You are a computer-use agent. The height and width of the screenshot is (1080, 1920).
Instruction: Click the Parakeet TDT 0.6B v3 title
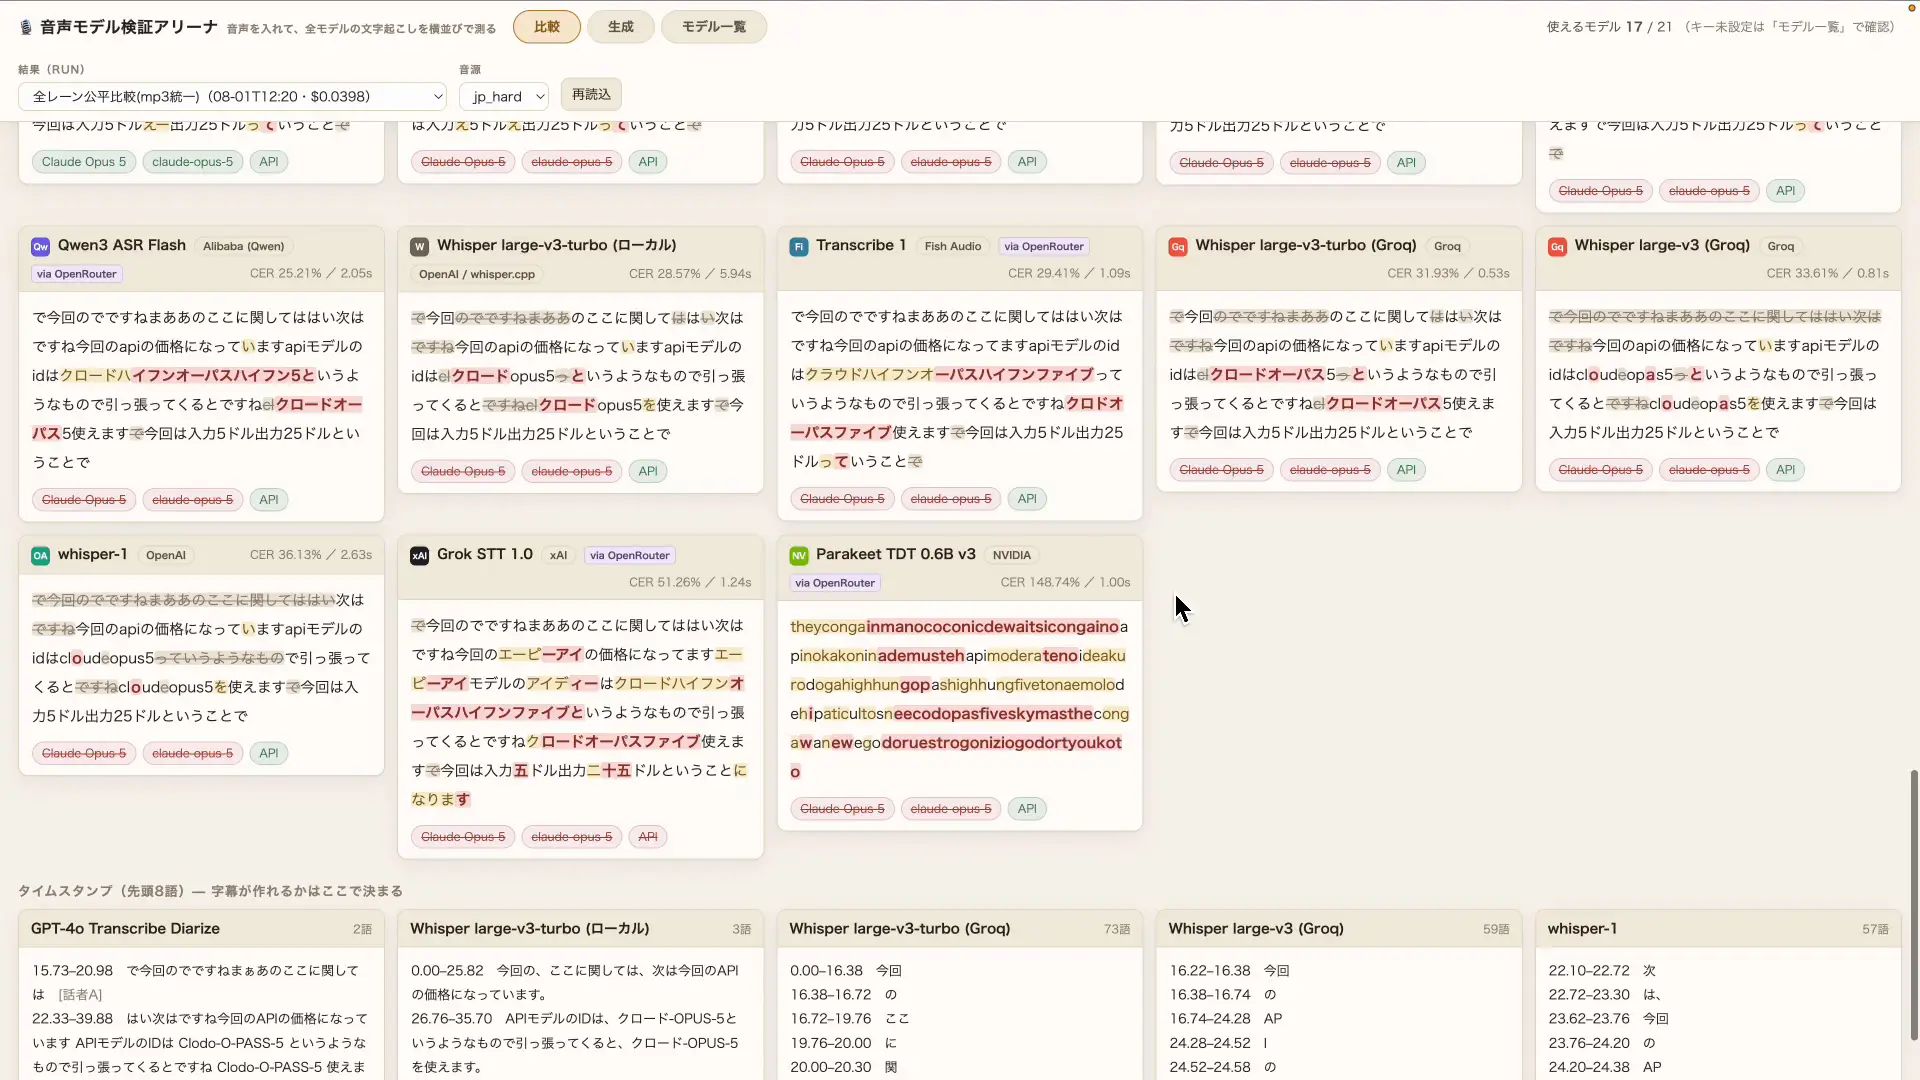tap(896, 554)
